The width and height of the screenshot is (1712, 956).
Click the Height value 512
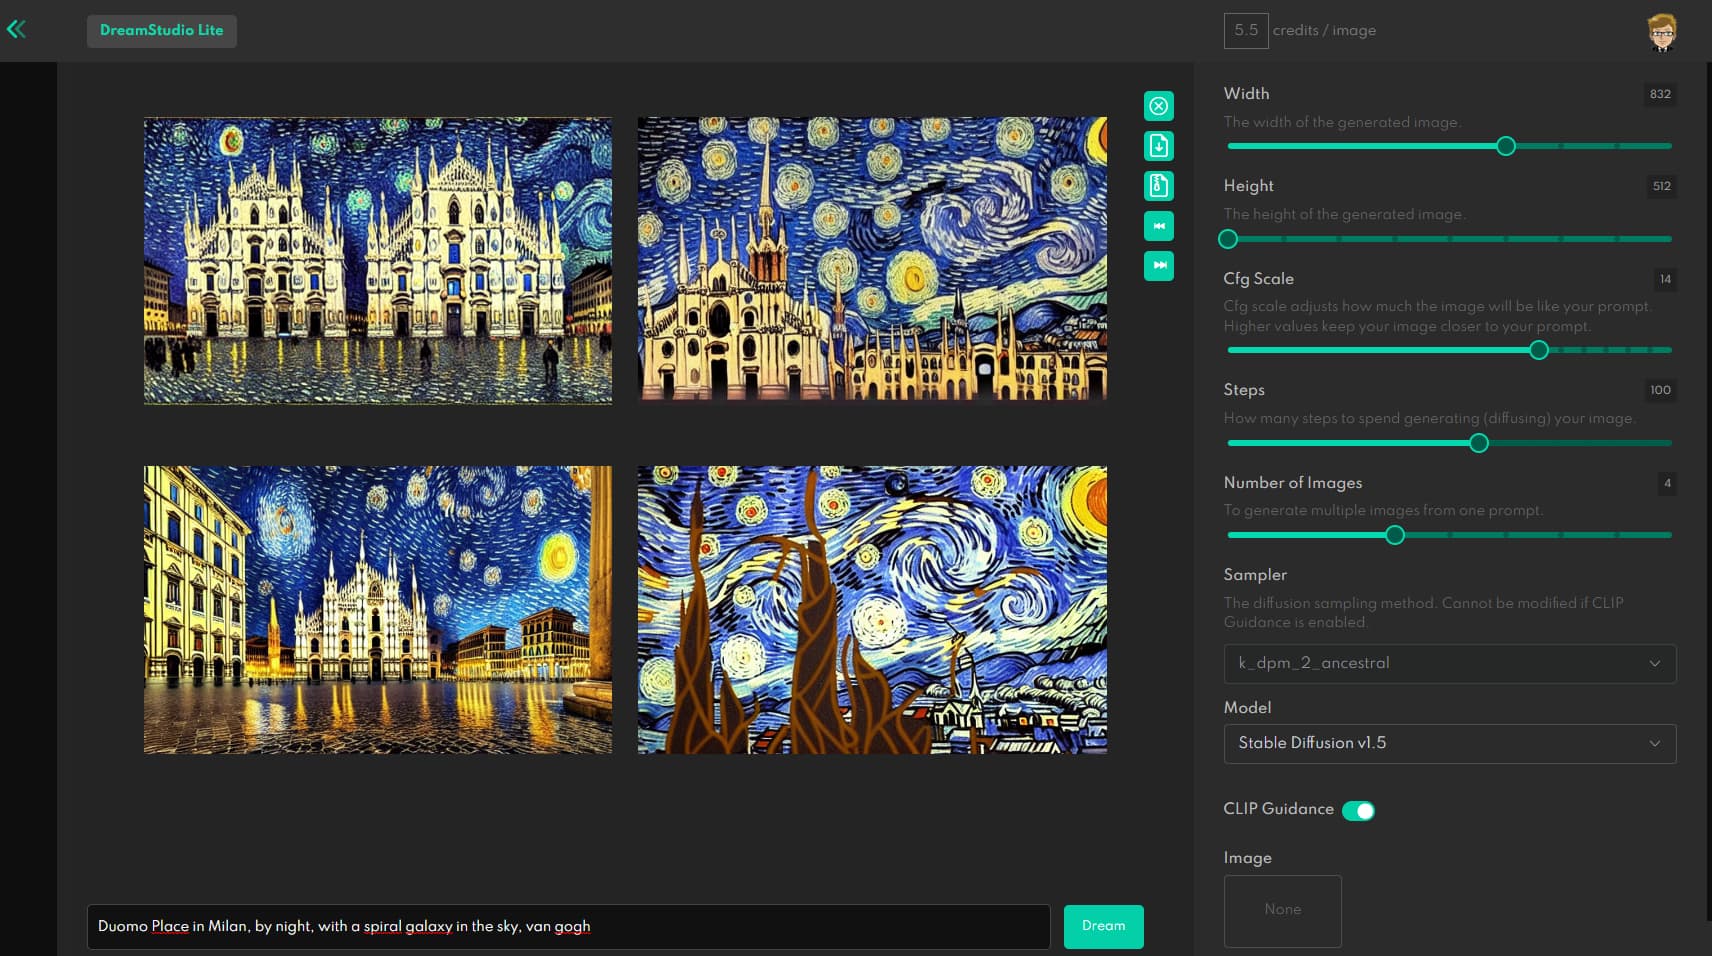tap(1661, 186)
